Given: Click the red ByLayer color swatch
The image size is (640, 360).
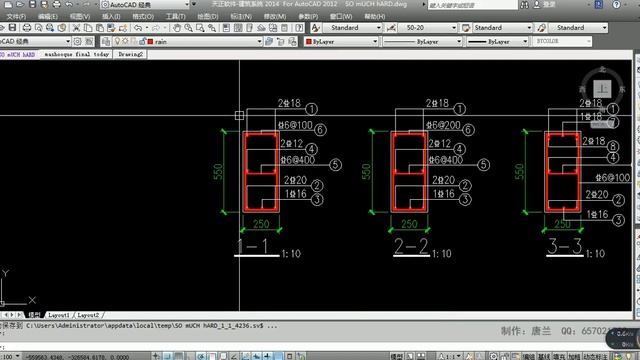Looking at the screenshot, I should [309, 41].
